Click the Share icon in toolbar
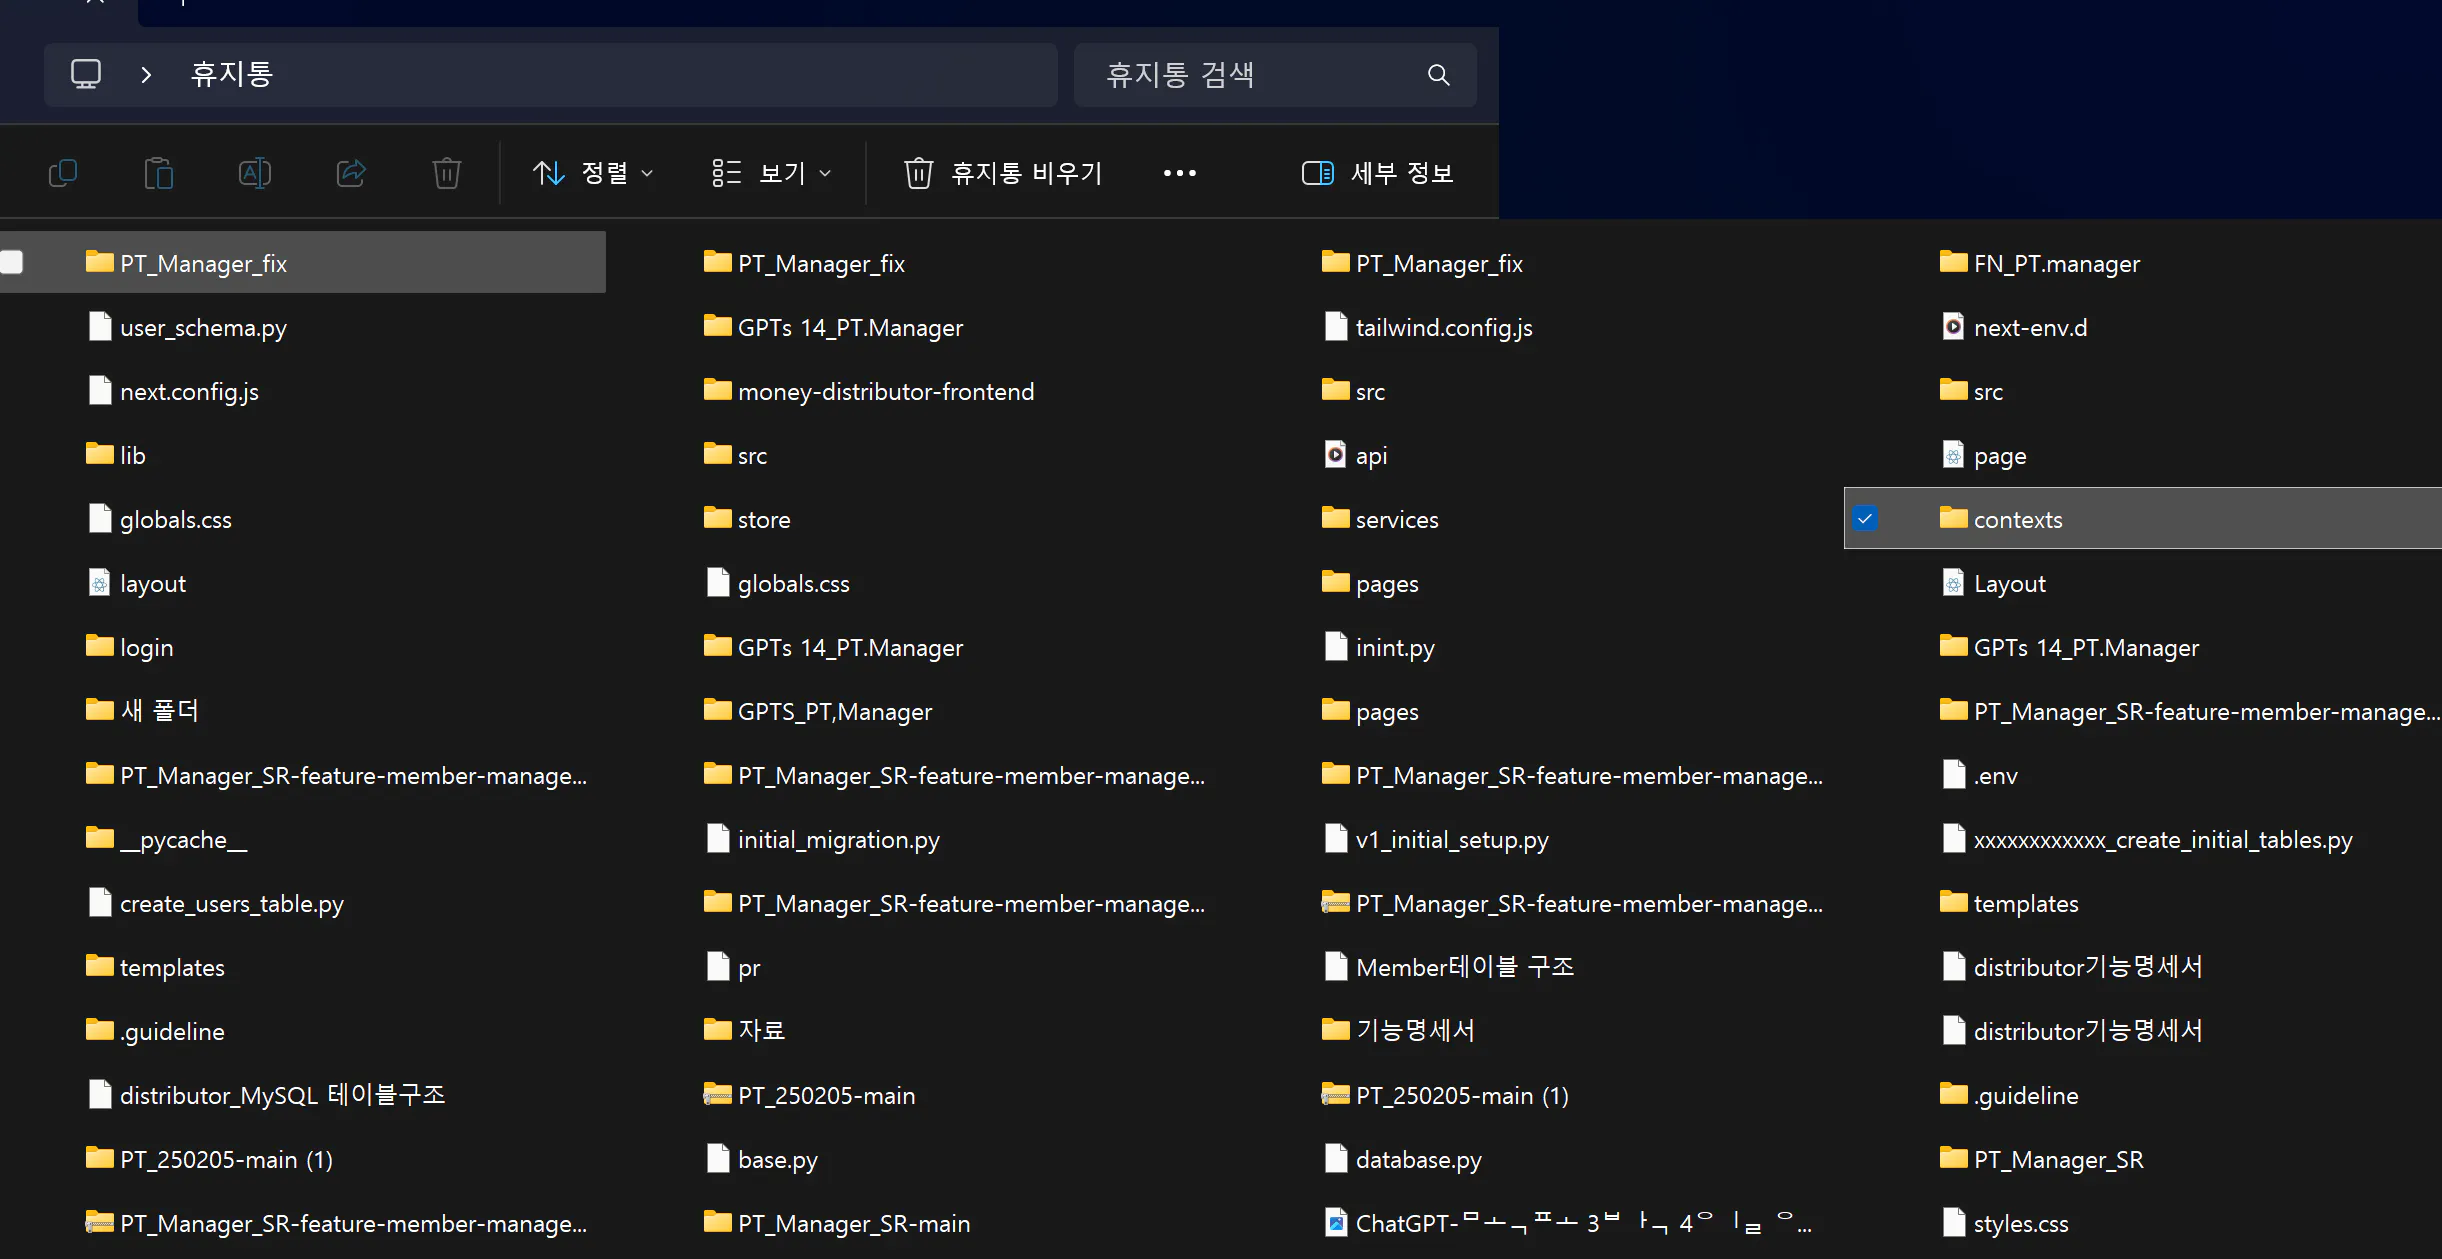 click(350, 173)
